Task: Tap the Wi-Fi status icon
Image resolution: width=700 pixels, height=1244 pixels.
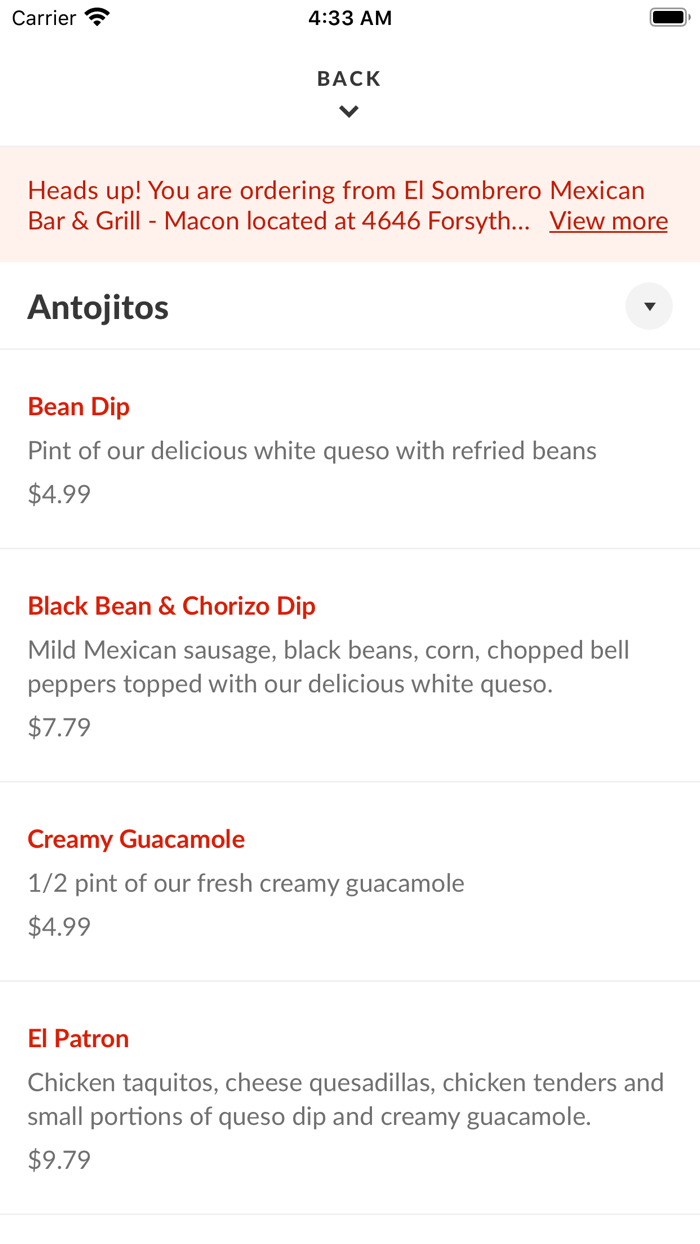Action: tap(98, 17)
